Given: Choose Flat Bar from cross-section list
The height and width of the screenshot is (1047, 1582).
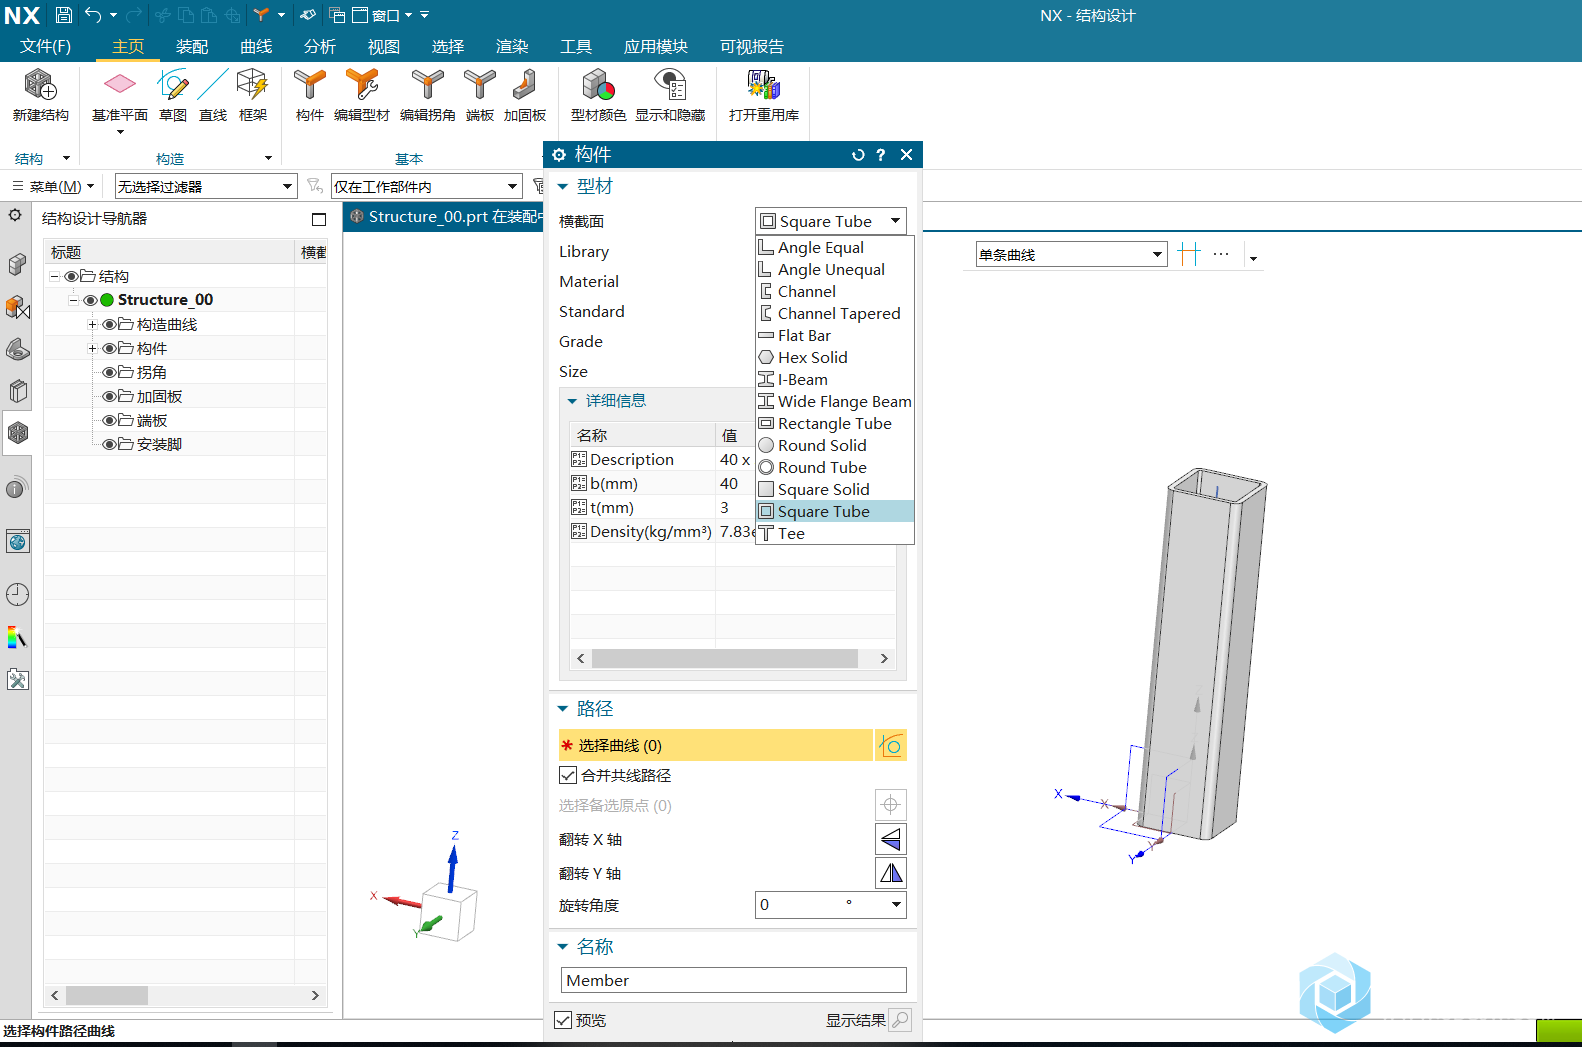Looking at the screenshot, I should click(x=835, y=335).
